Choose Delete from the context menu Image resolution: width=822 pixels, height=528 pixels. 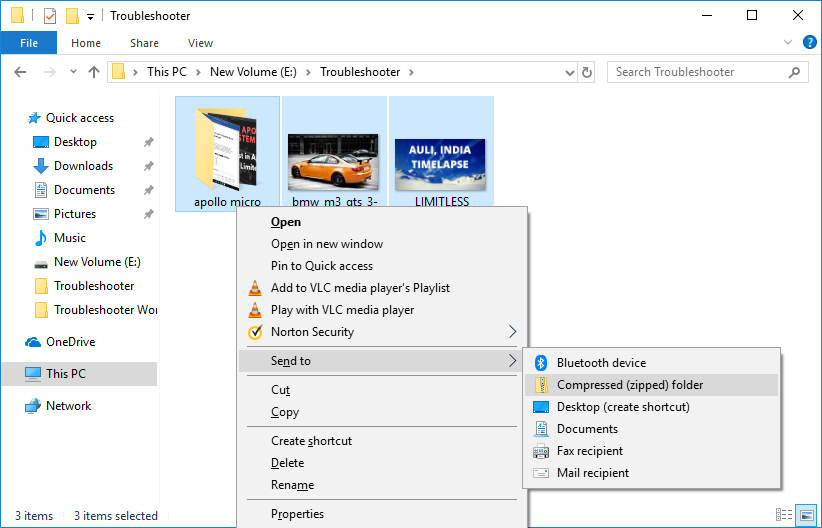coord(287,463)
